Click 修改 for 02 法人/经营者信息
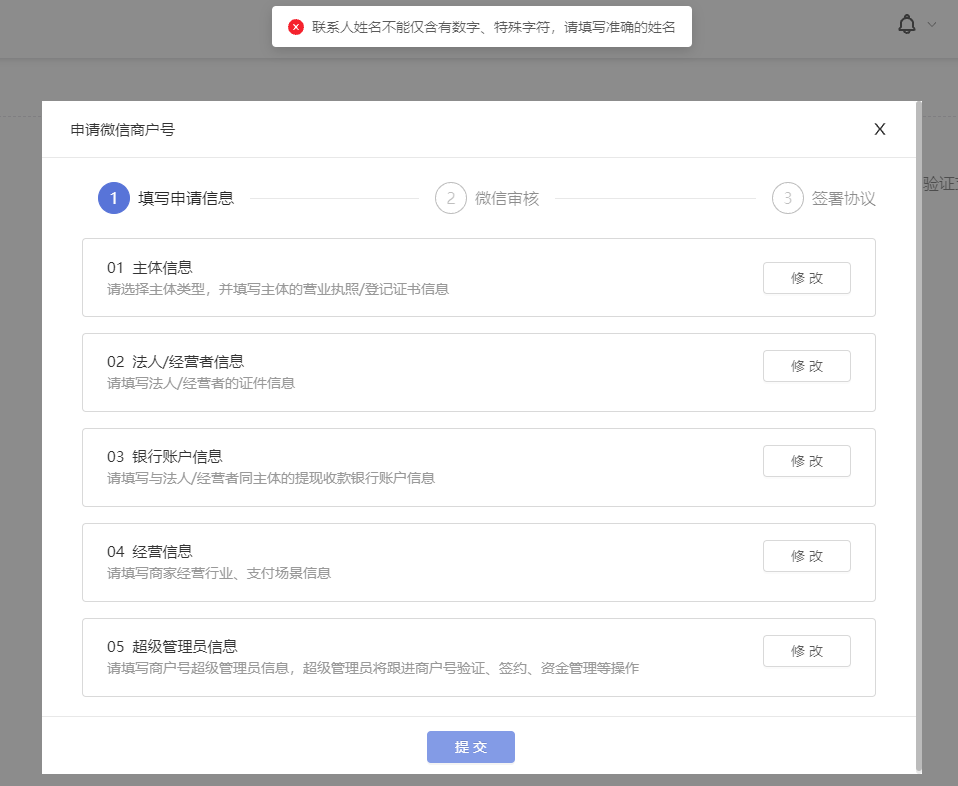 click(806, 366)
